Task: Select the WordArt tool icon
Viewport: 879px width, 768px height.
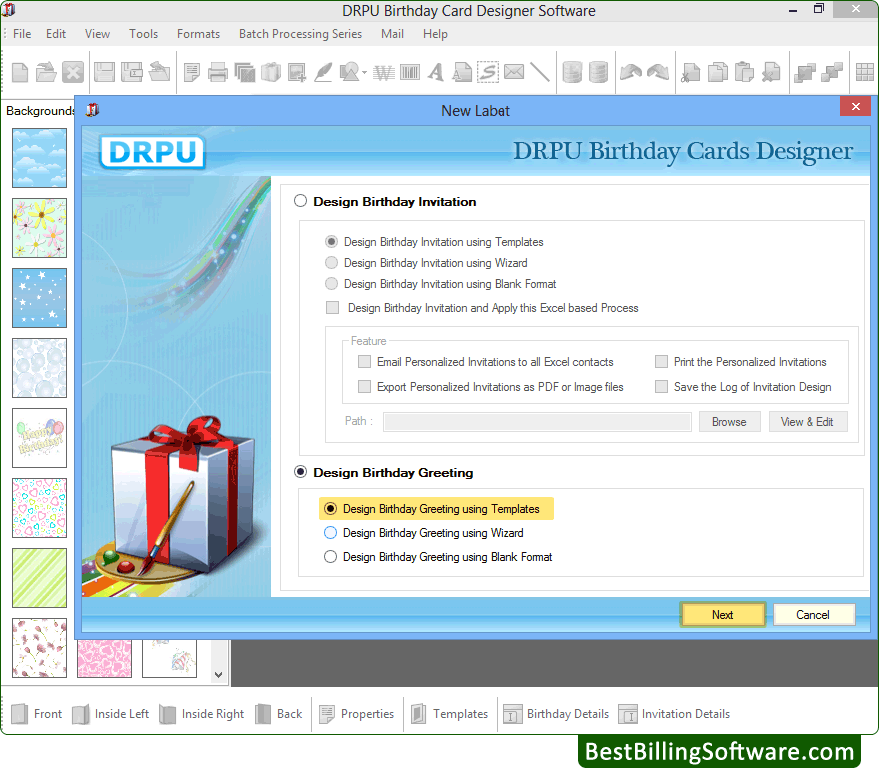Action: [384, 72]
